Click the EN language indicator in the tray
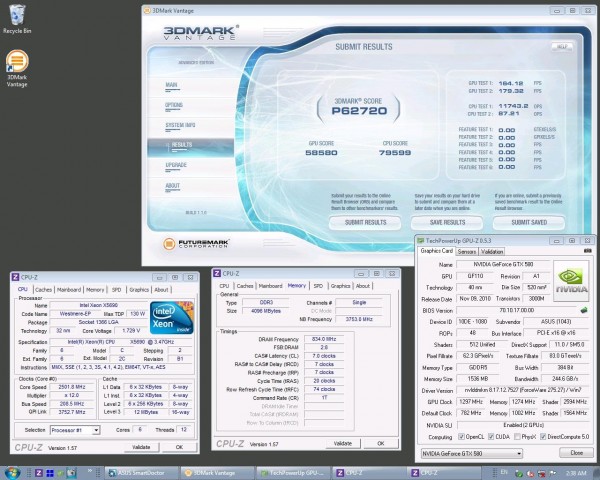Image resolution: width=600 pixels, height=480 pixels. (x=504, y=472)
